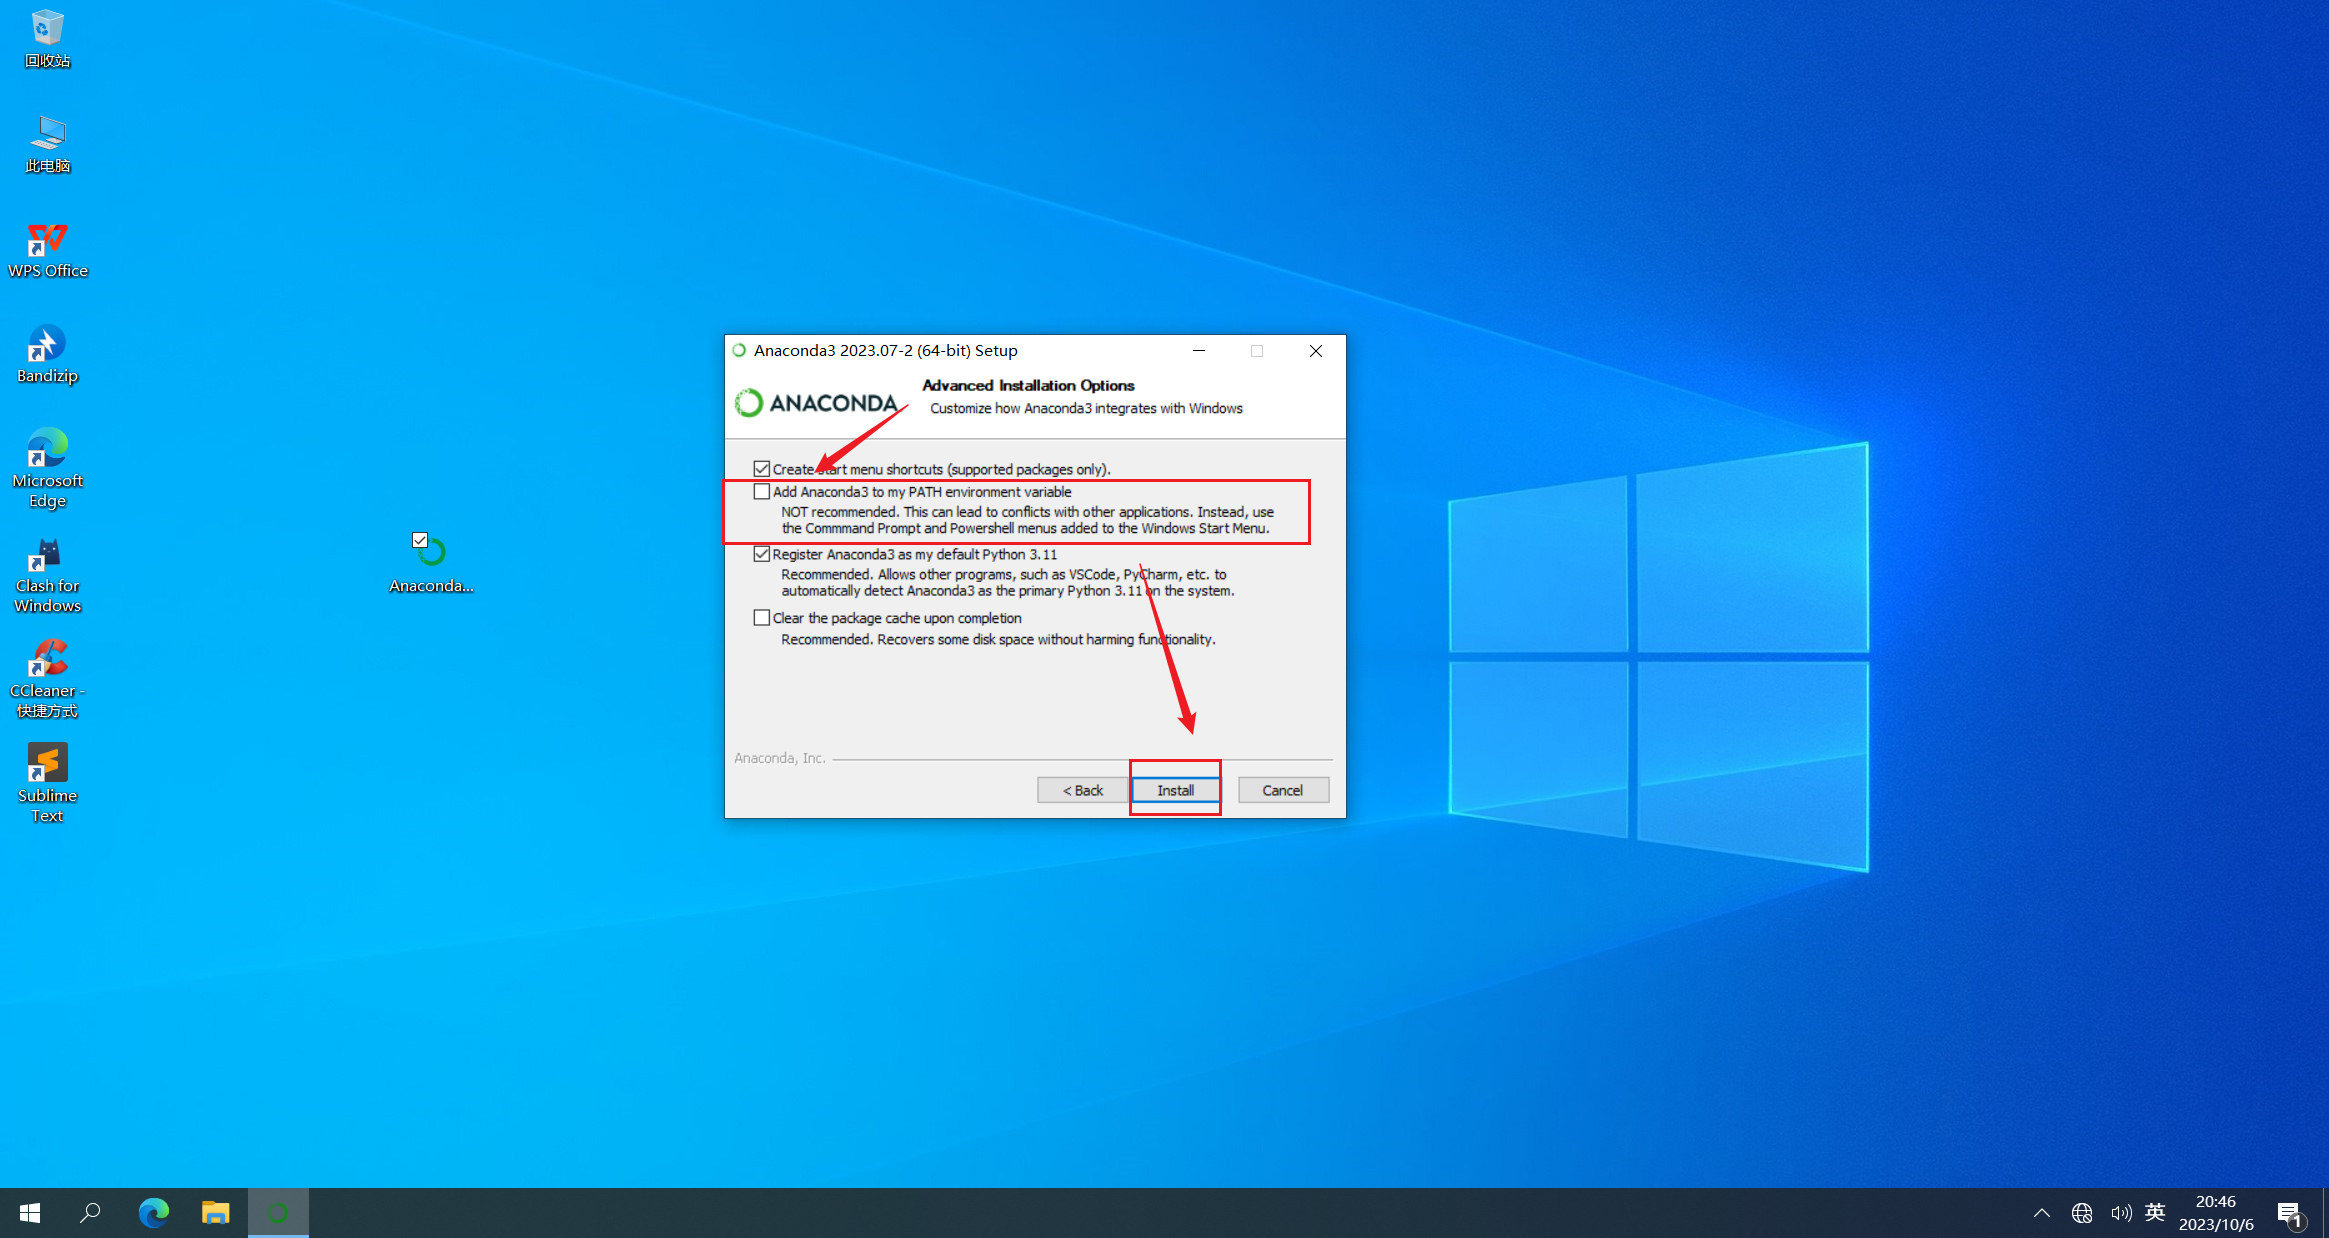Cancel the Anaconda3 setup

tap(1282, 790)
